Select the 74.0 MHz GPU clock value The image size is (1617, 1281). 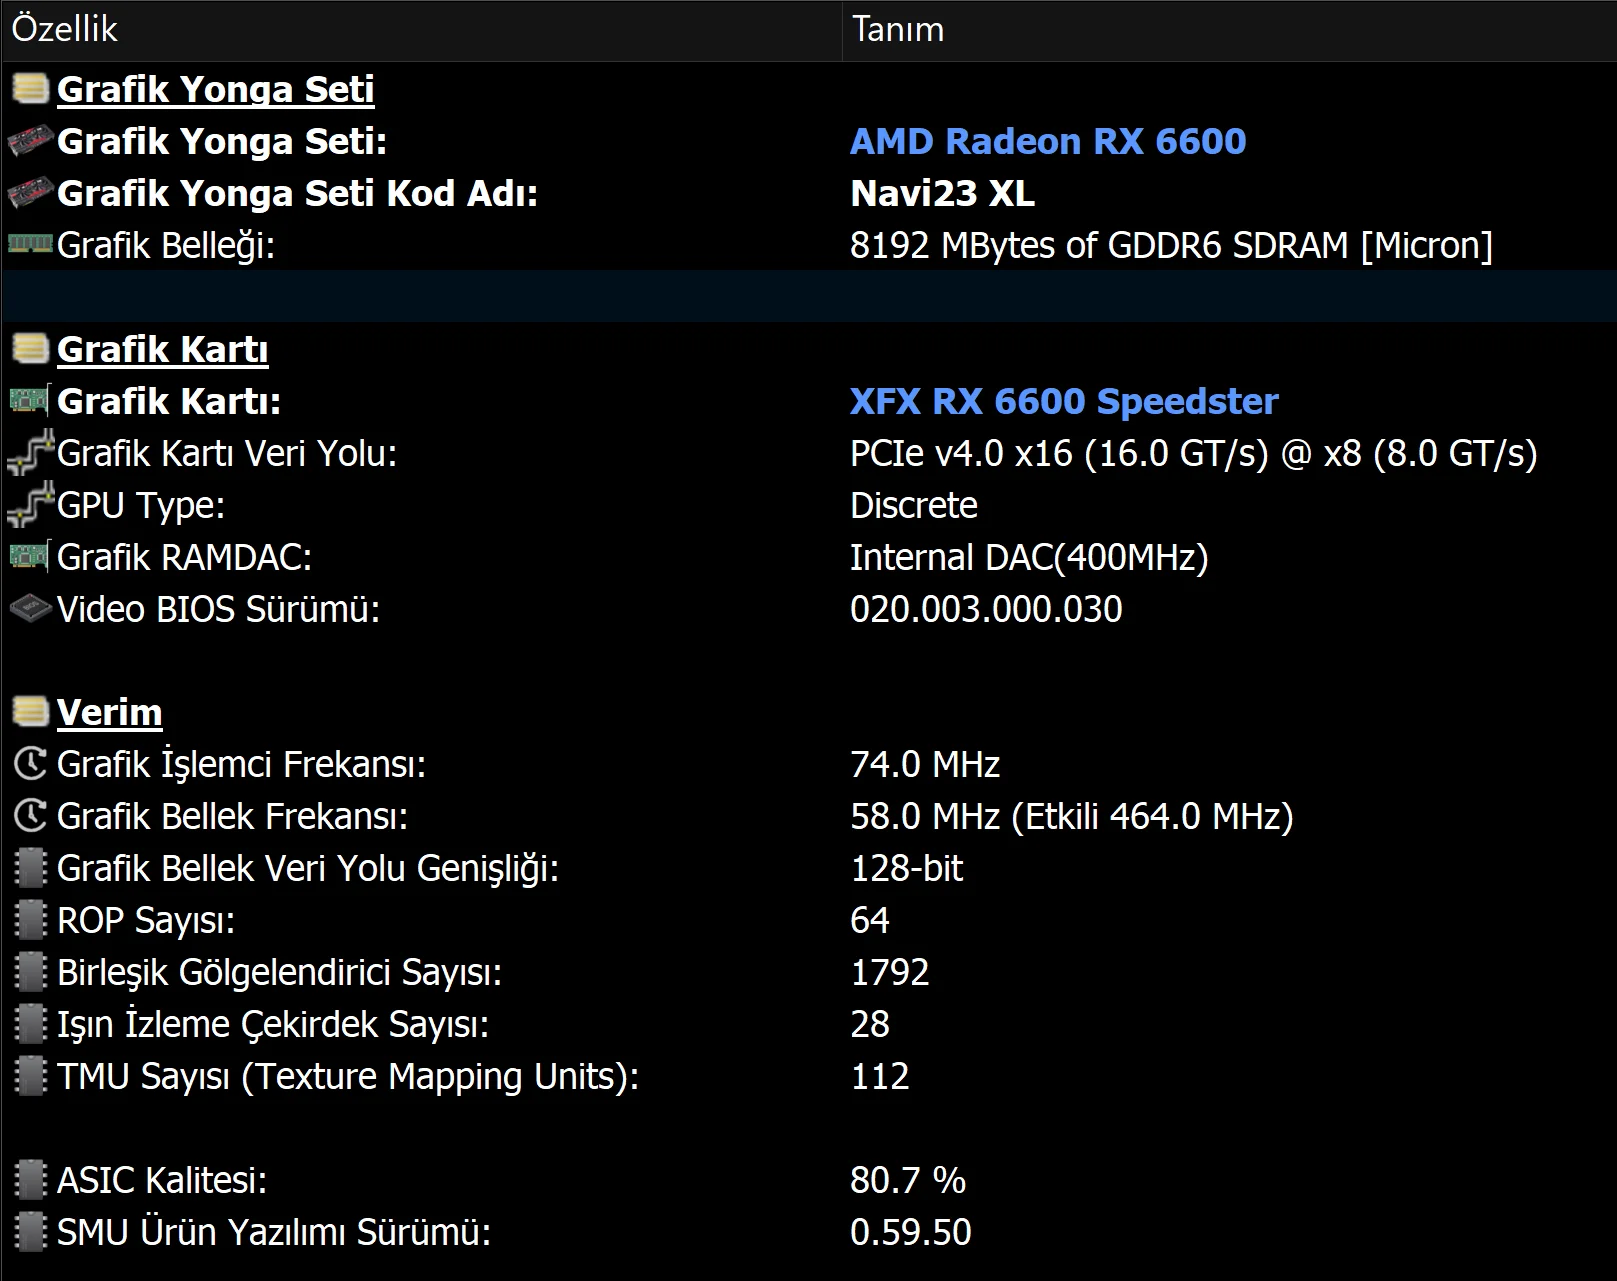925,764
